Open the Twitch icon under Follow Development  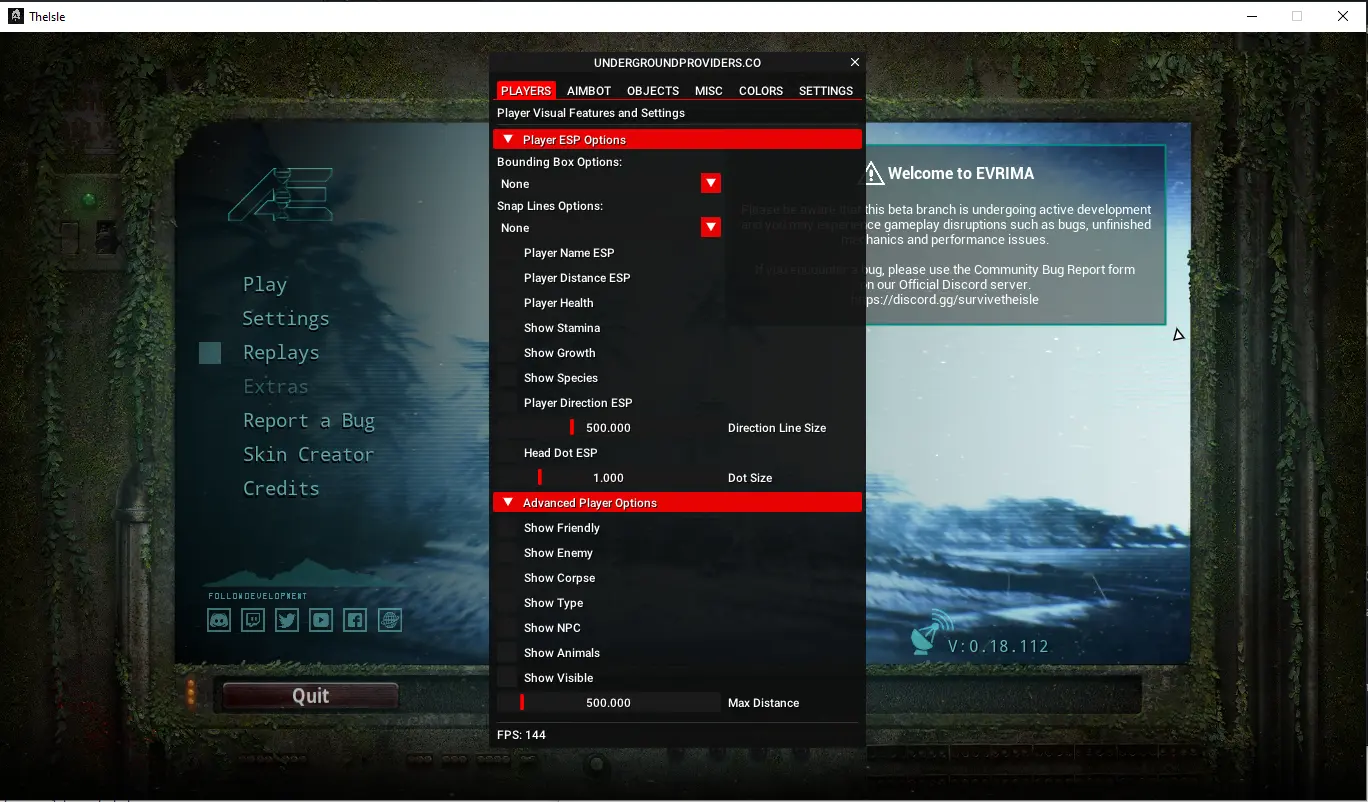click(253, 620)
